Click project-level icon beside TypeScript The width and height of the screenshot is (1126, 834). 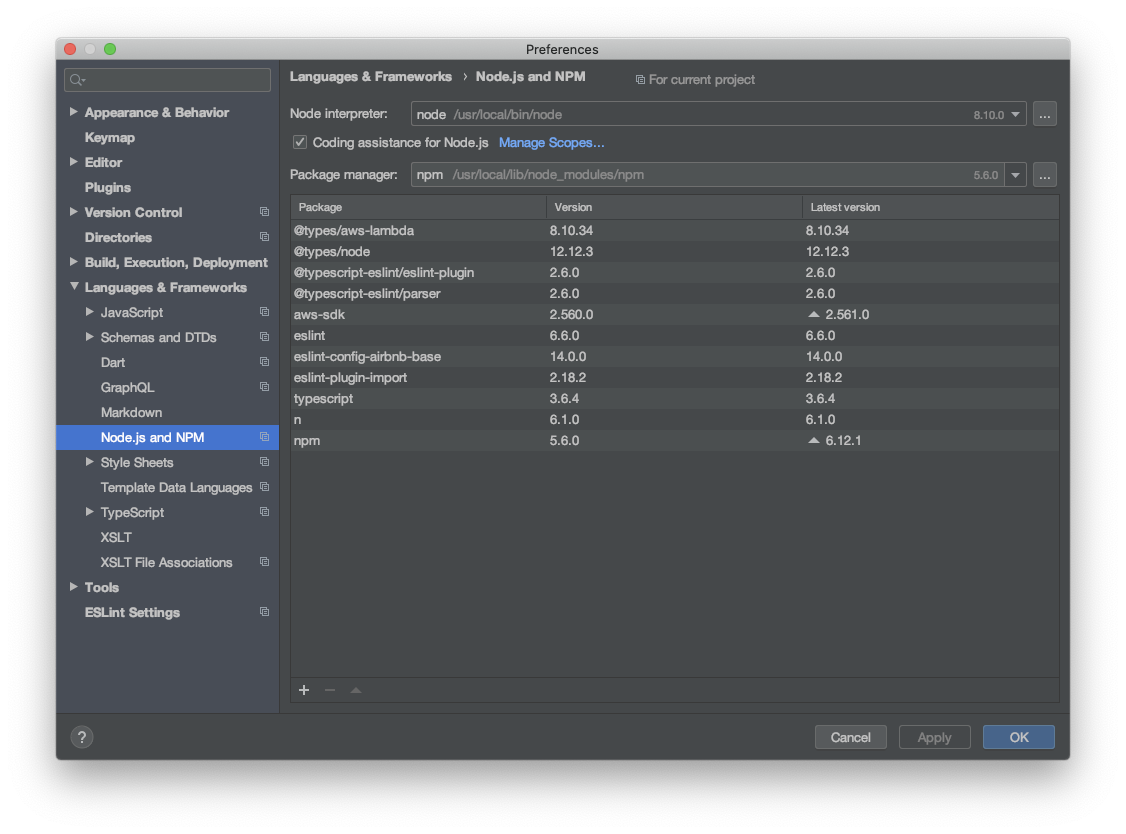point(264,512)
